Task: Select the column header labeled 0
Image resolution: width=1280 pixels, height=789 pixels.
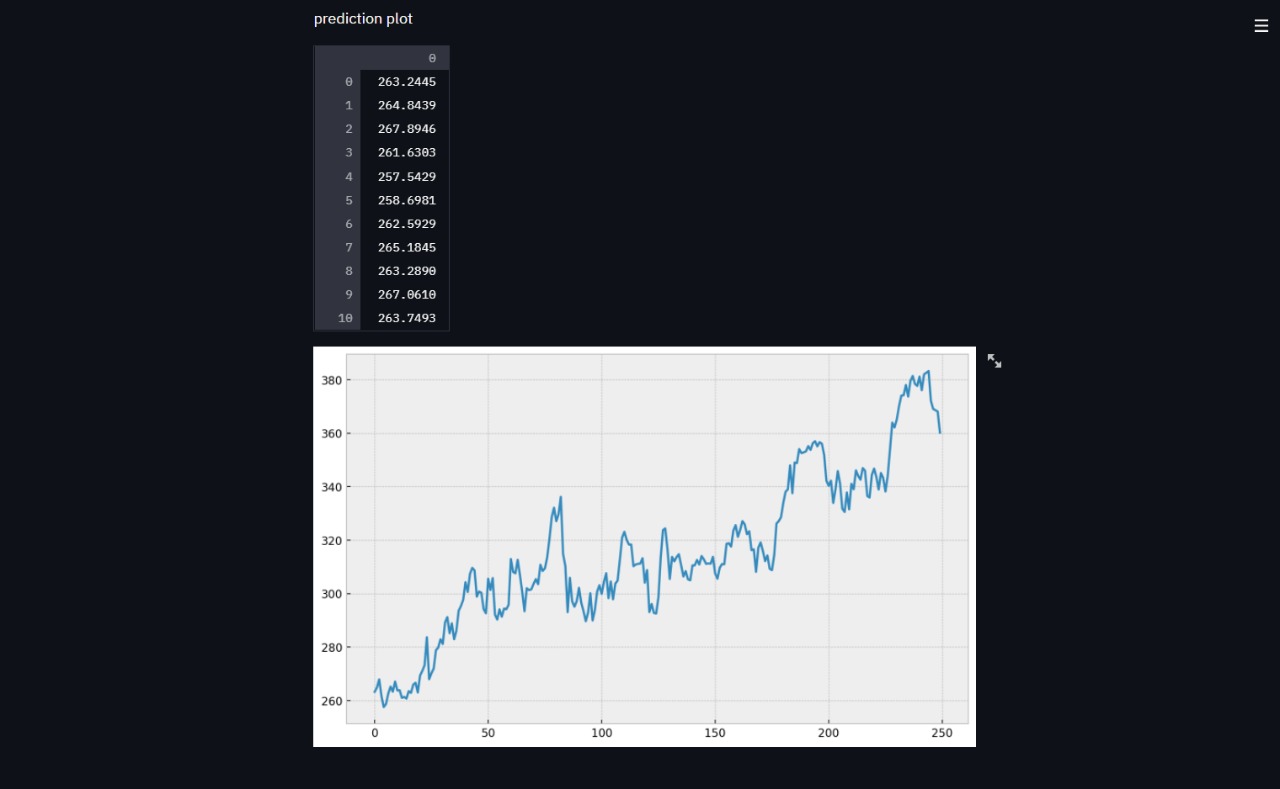Action: [x=432, y=57]
